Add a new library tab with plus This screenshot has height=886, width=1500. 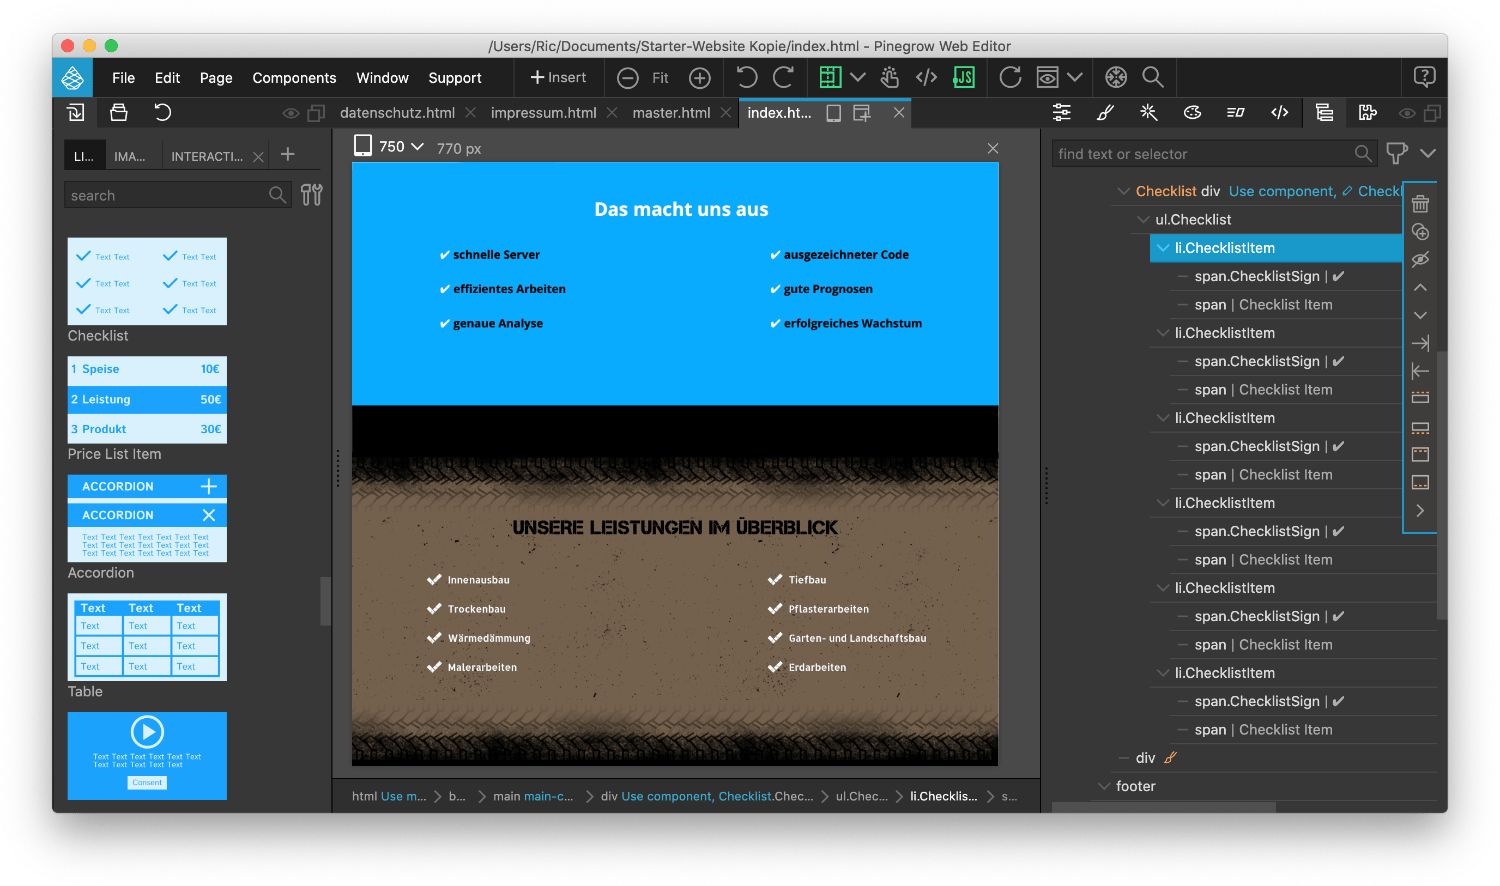tap(288, 154)
